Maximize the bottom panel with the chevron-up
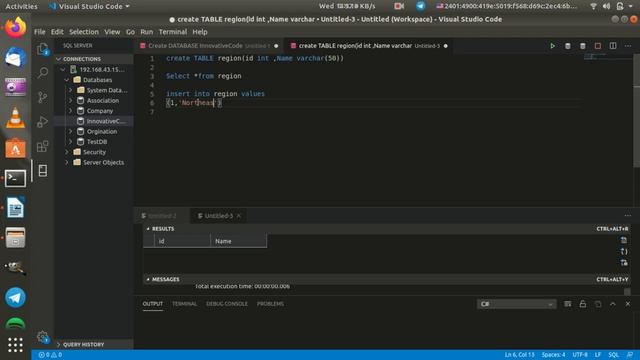640x360 pixels. click(613, 304)
